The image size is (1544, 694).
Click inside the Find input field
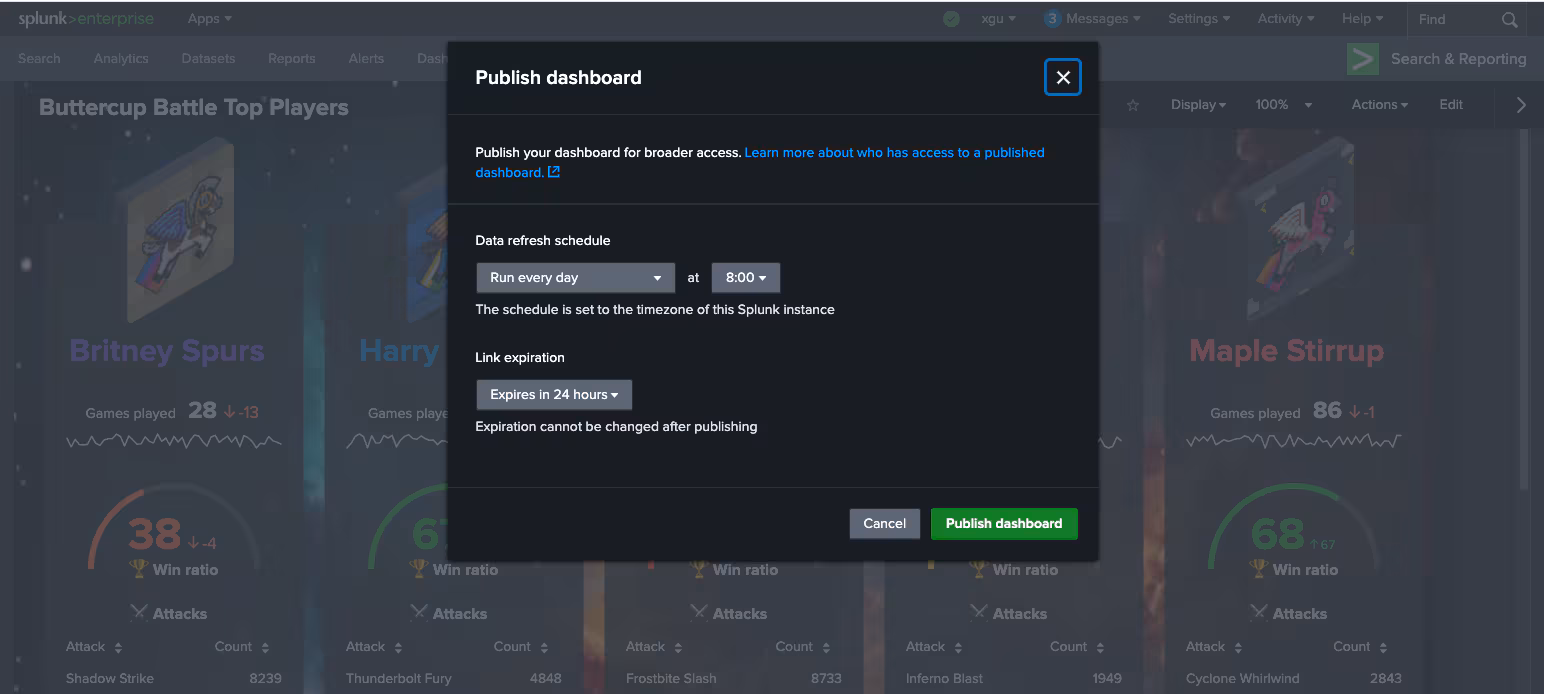pos(1453,19)
